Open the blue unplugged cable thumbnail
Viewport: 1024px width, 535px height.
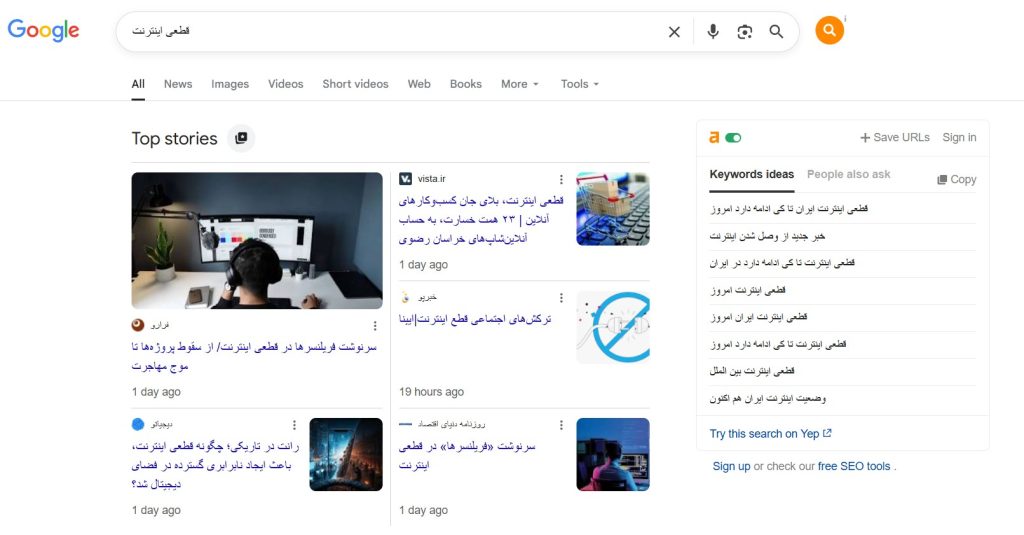(x=613, y=327)
